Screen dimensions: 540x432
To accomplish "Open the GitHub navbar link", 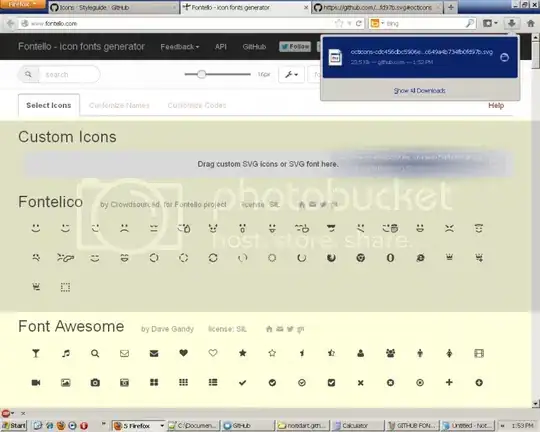I will [x=254, y=47].
